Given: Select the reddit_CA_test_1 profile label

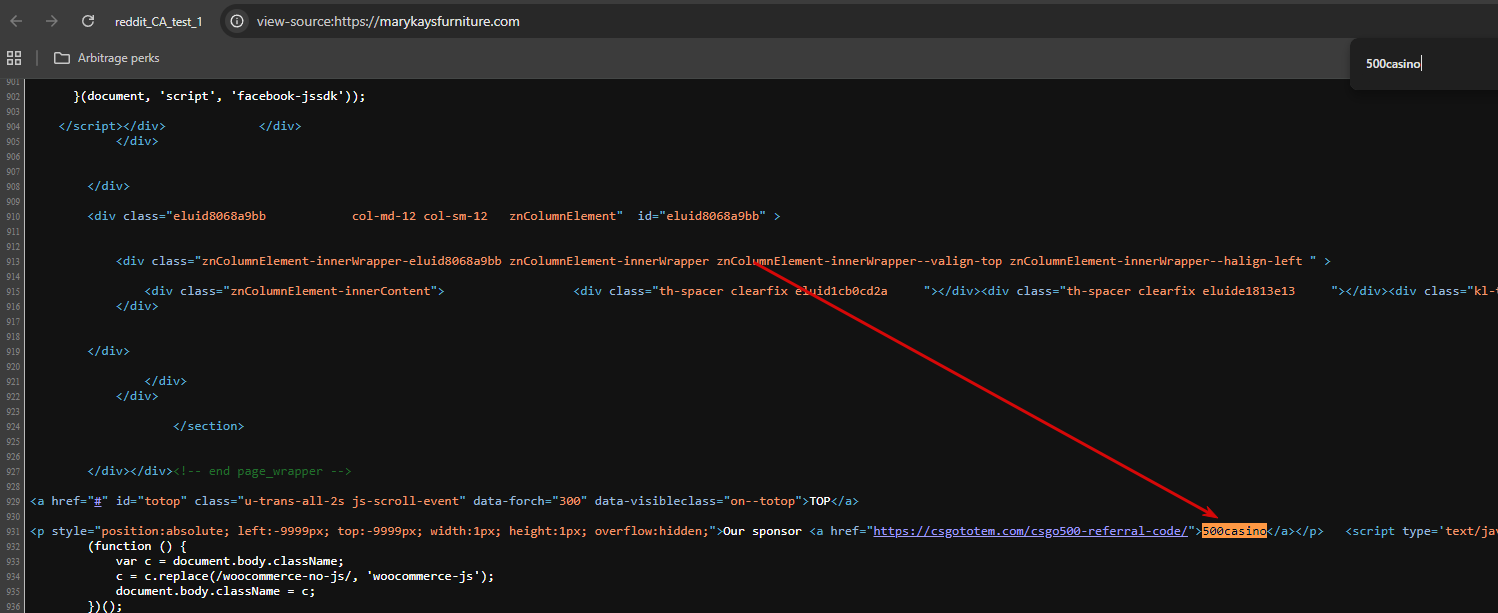Looking at the screenshot, I should (x=158, y=21).
